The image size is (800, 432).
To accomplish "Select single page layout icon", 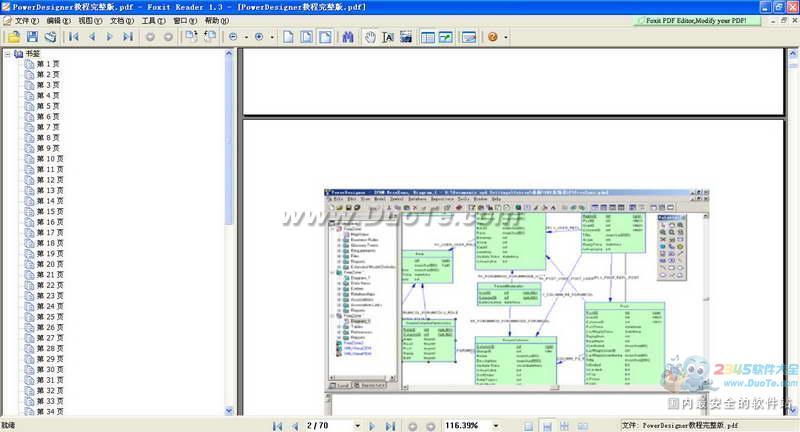I will (529, 426).
